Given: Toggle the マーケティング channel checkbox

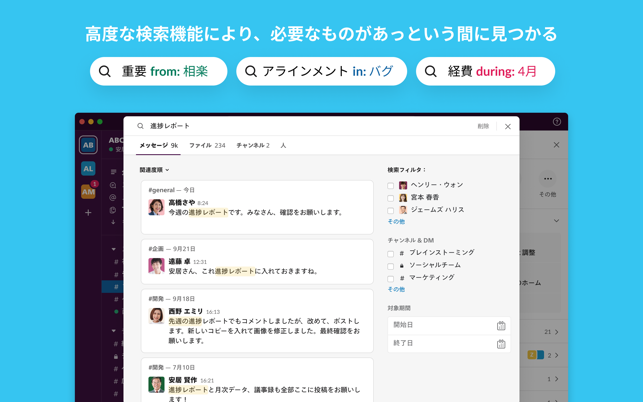Looking at the screenshot, I should click(391, 278).
